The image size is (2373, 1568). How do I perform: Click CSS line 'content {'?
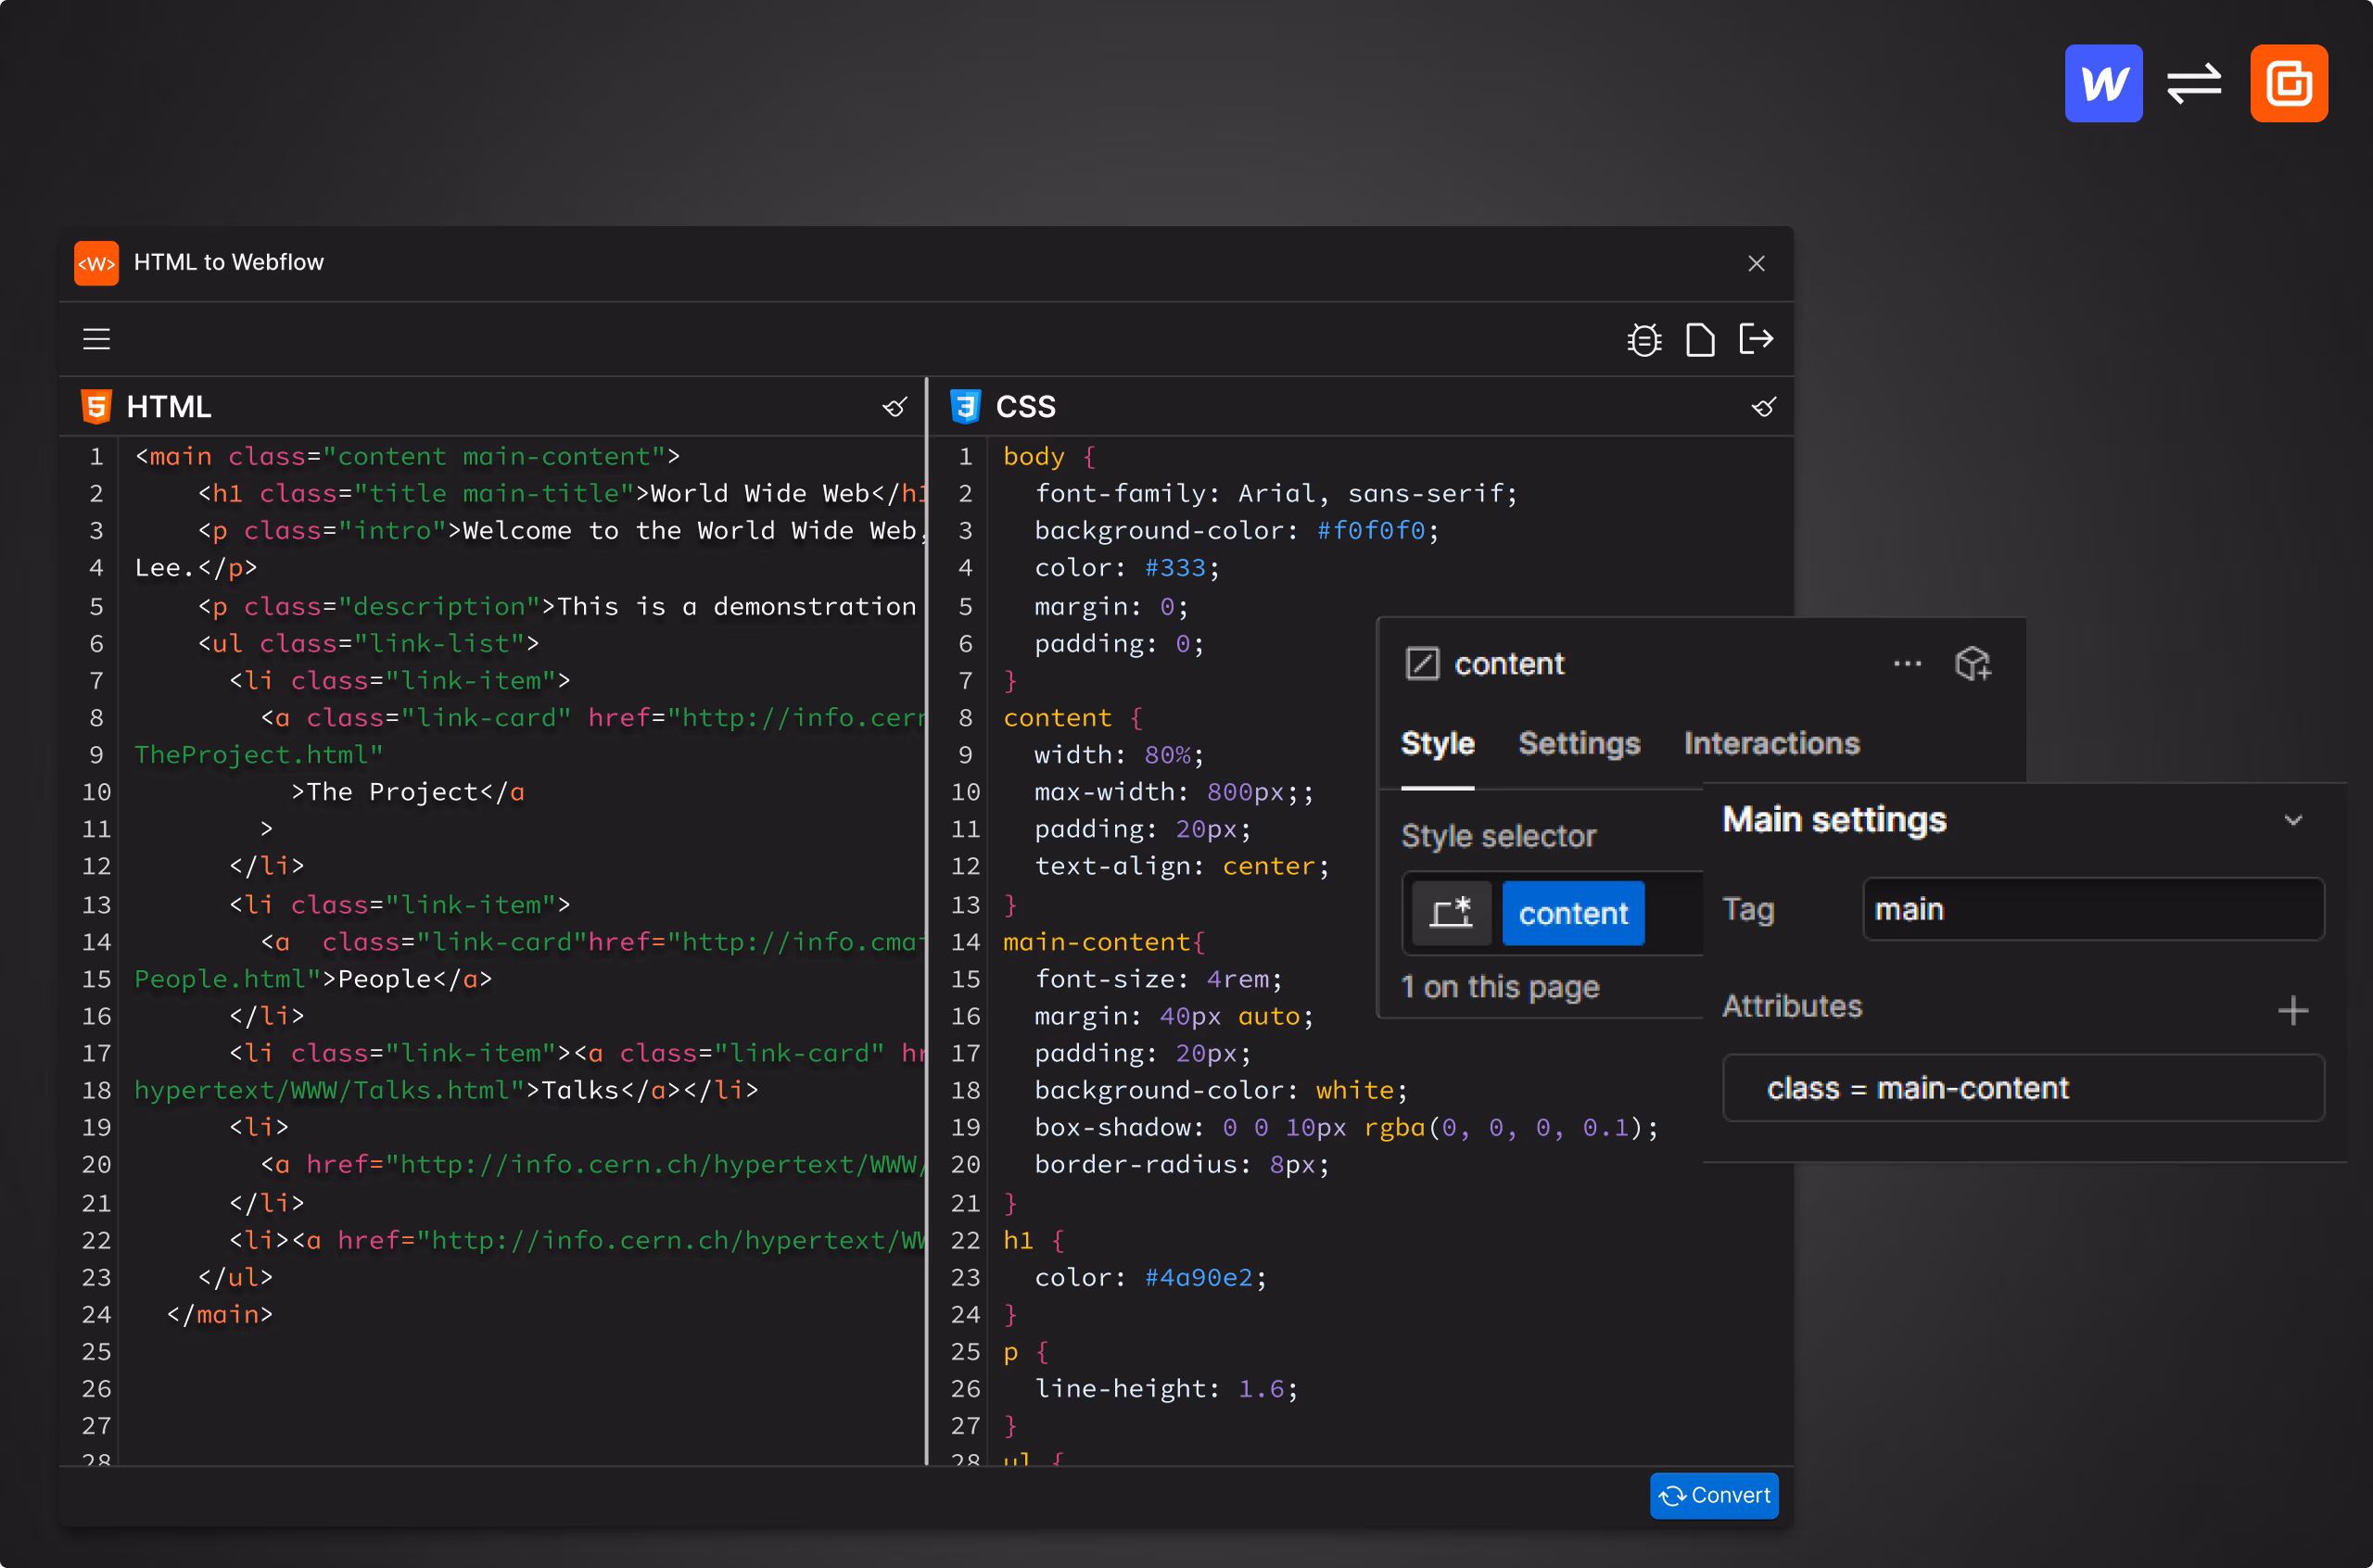click(1073, 718)
